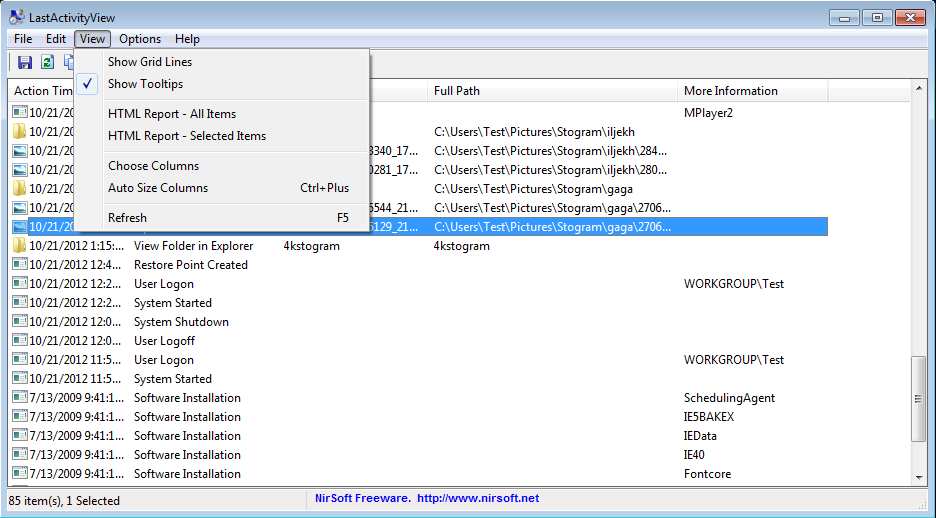Click the User Logoff entry
This screenshot has height=518, width=936.
pyautogui.click(x=164, y=341)
